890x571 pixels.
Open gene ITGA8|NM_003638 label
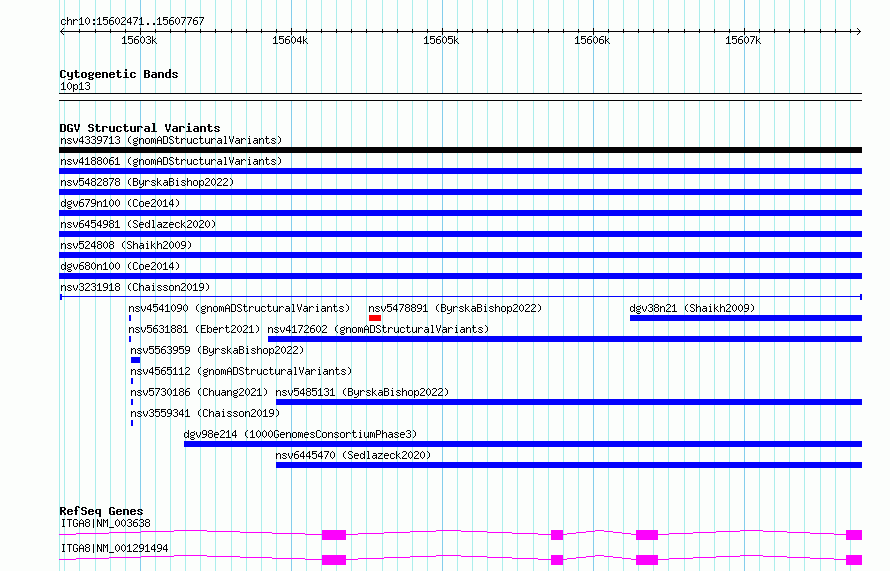106,523
